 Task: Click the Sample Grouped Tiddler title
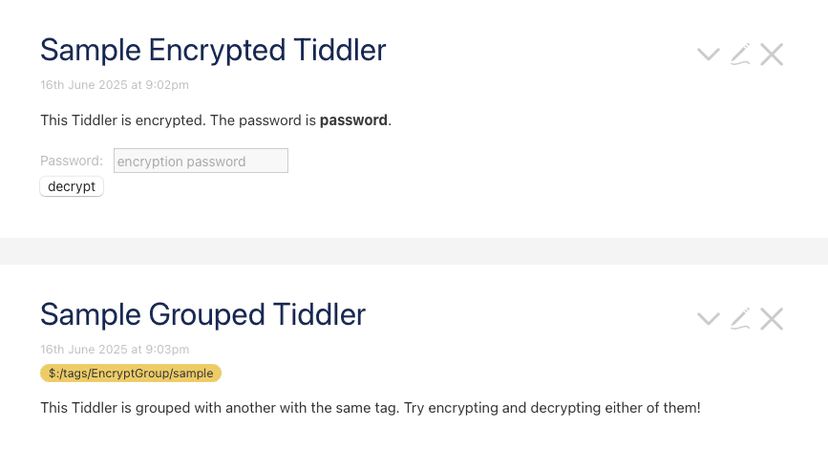[202, 314]
